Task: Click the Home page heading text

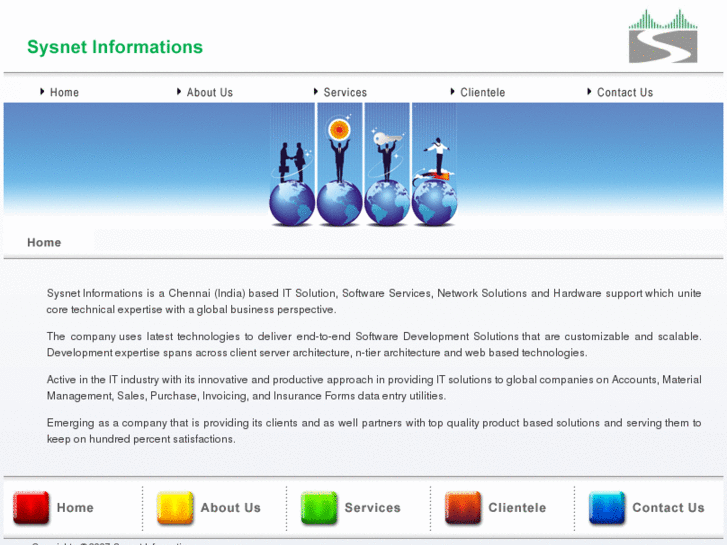Action: click(x=44, y=243)
